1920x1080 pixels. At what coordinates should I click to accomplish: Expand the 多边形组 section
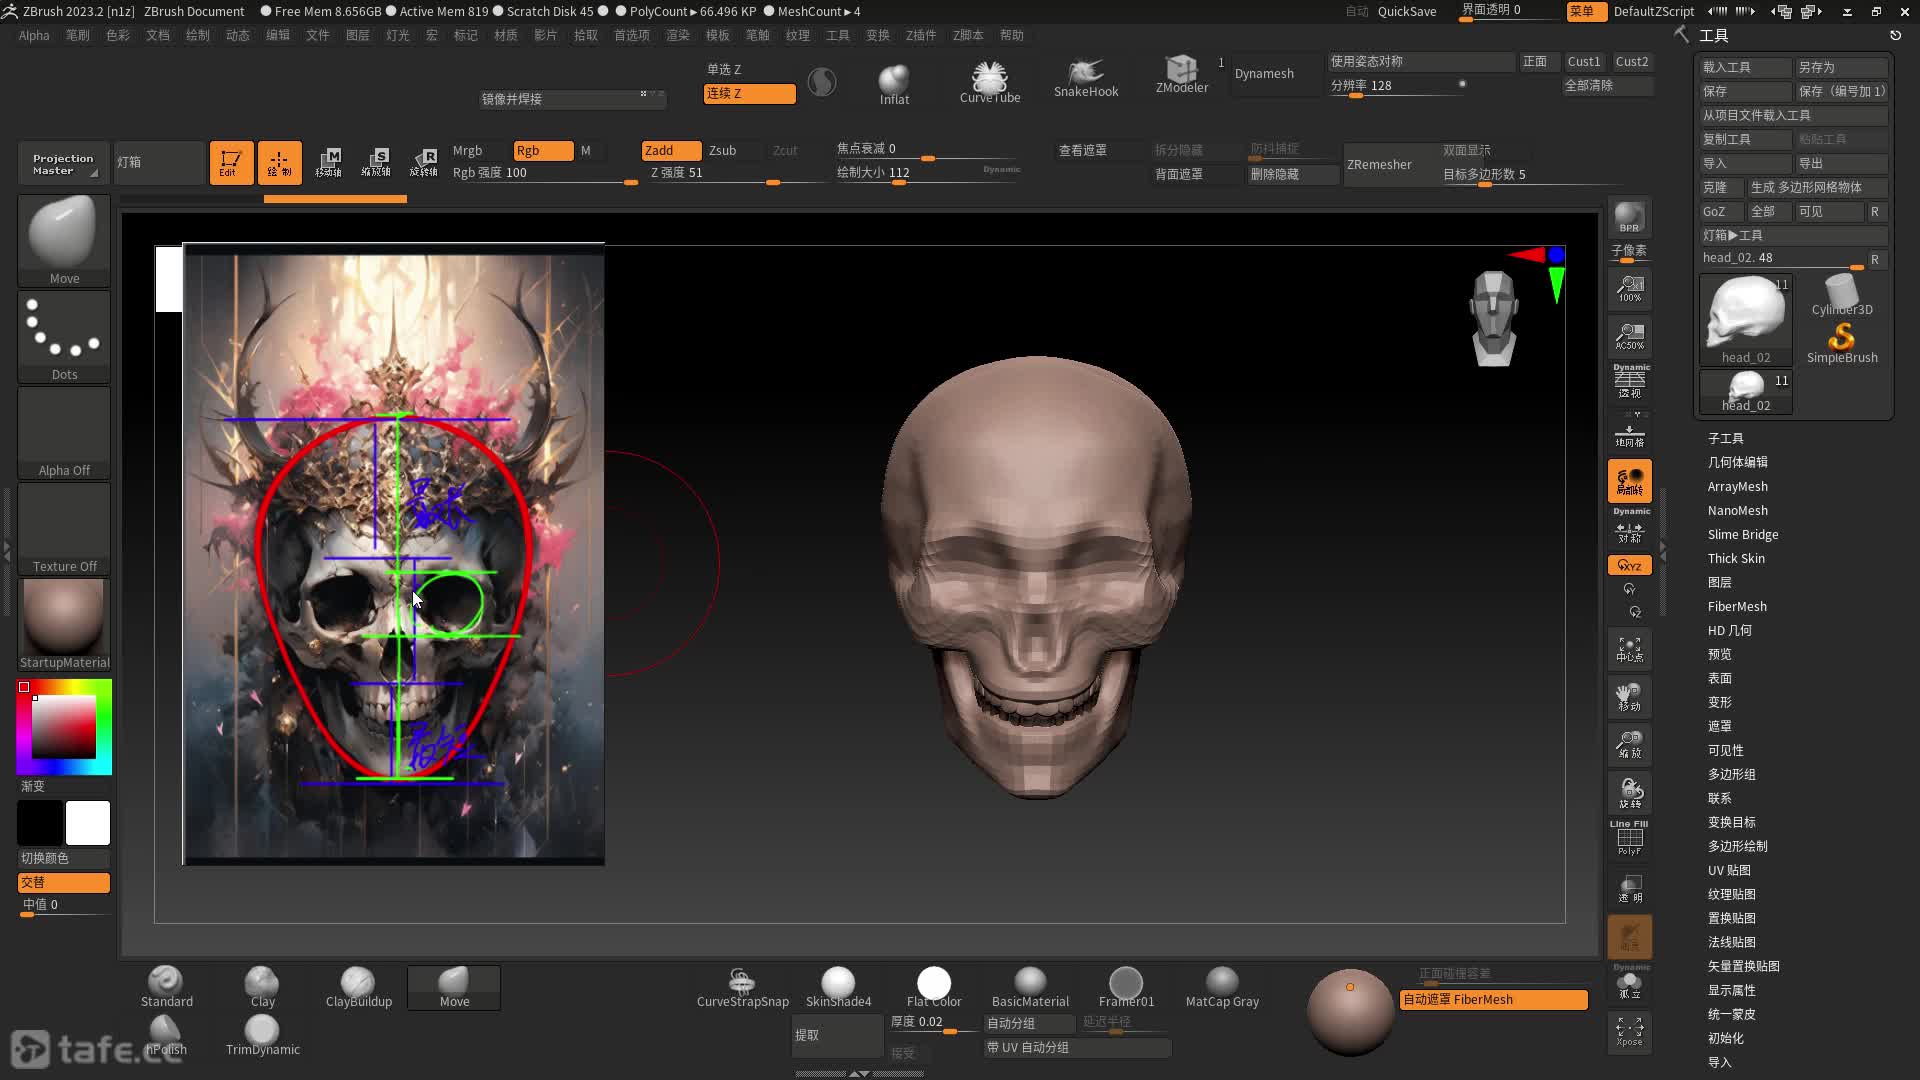1731,775
